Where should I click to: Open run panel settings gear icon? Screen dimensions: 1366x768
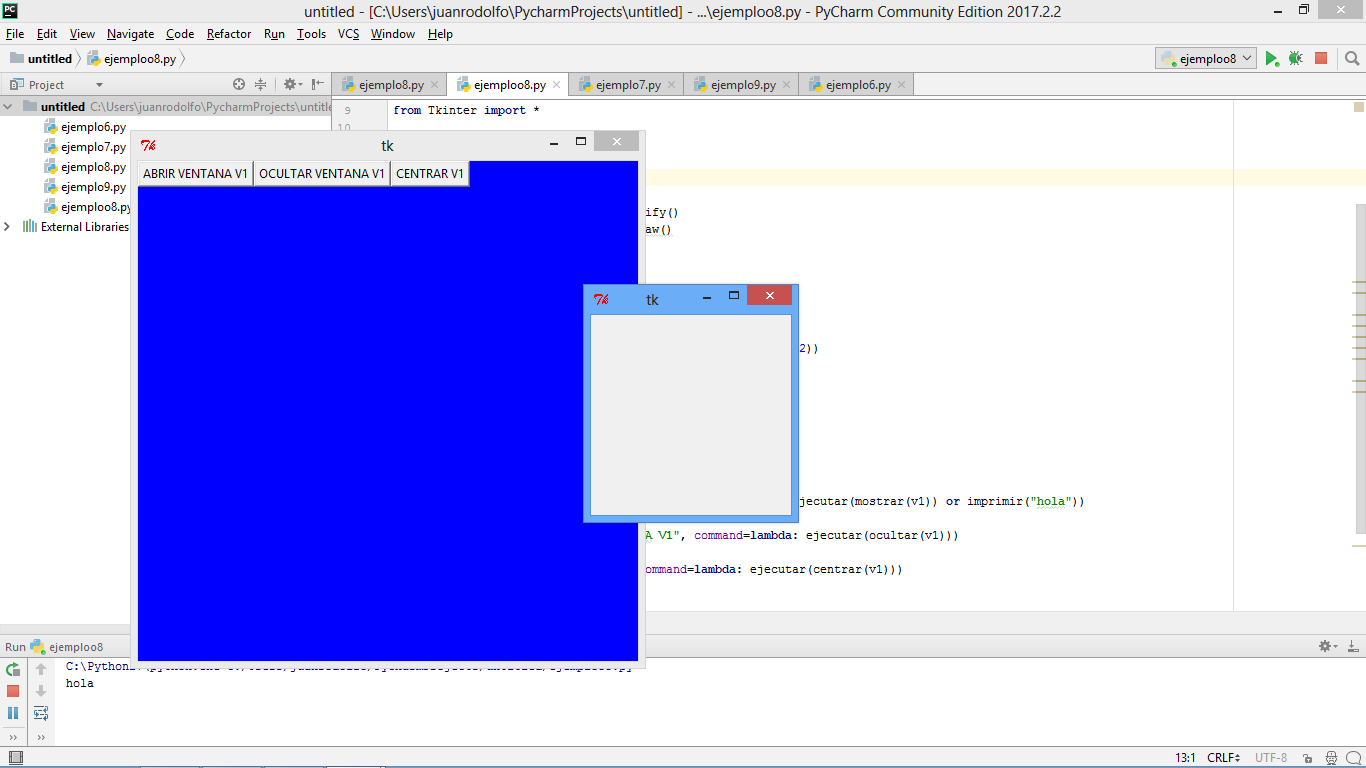(x=1325, y=646)
